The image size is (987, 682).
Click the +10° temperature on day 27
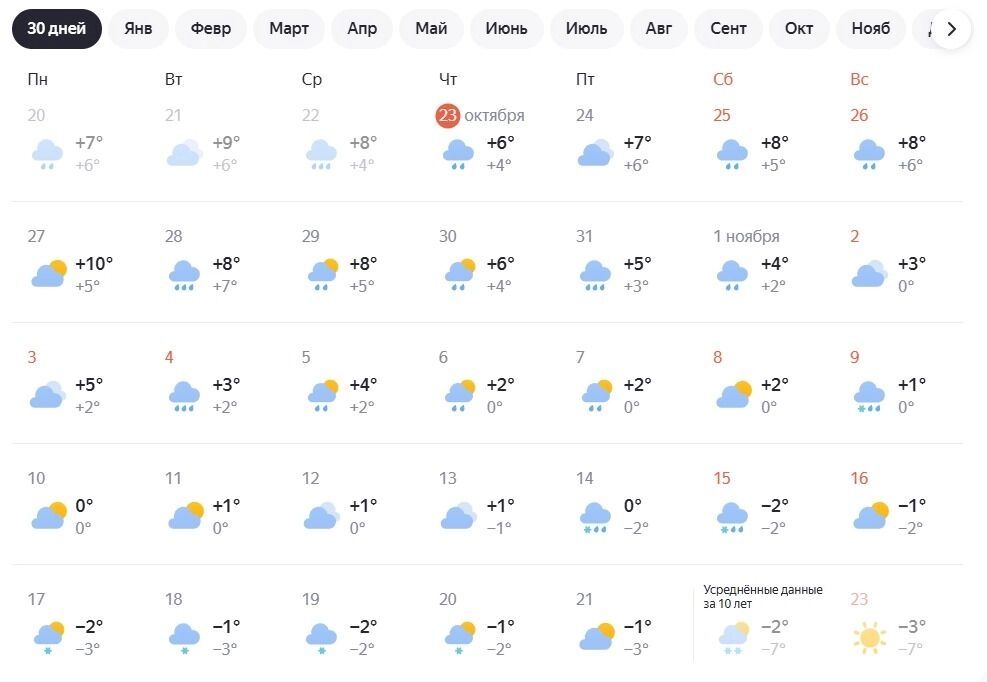click(x=94, y=264)
